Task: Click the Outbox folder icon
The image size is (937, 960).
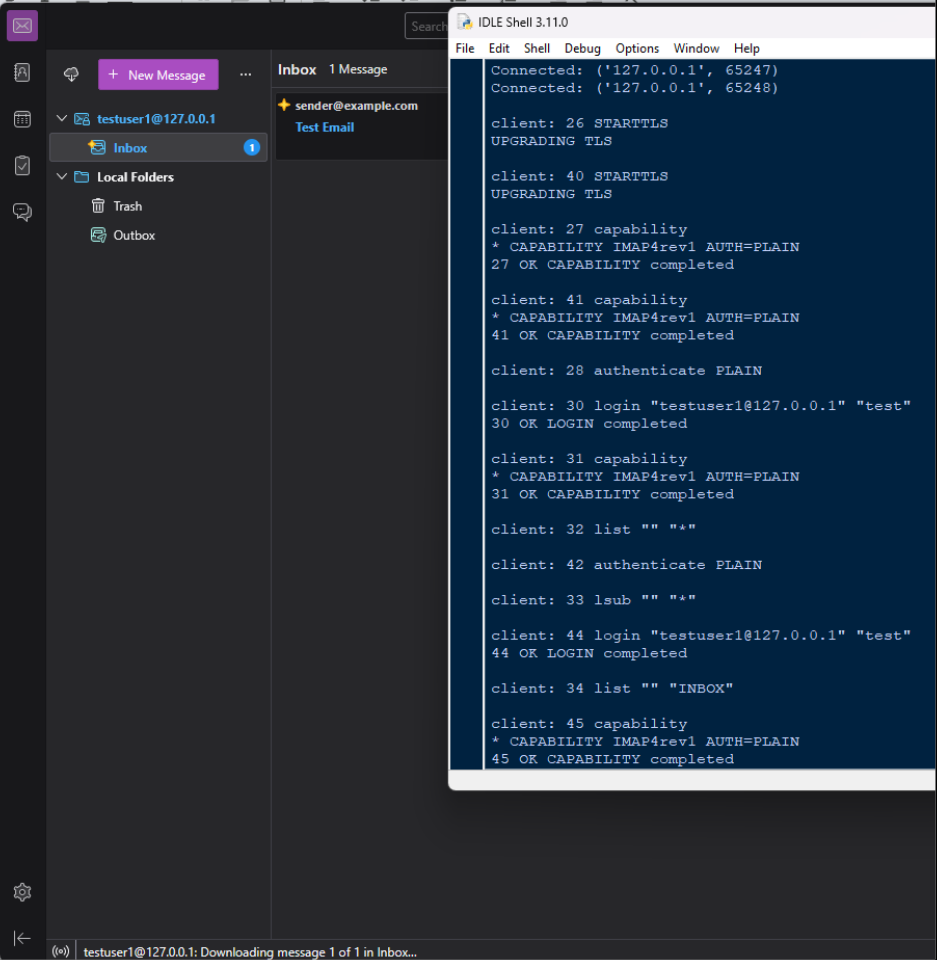Action: click(x=98, y=235)
